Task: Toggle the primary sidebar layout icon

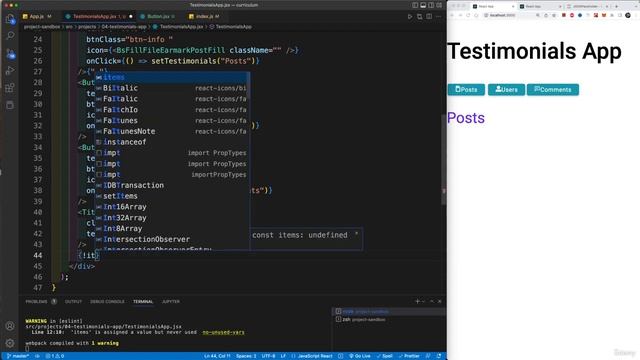Action: [415, 5]
